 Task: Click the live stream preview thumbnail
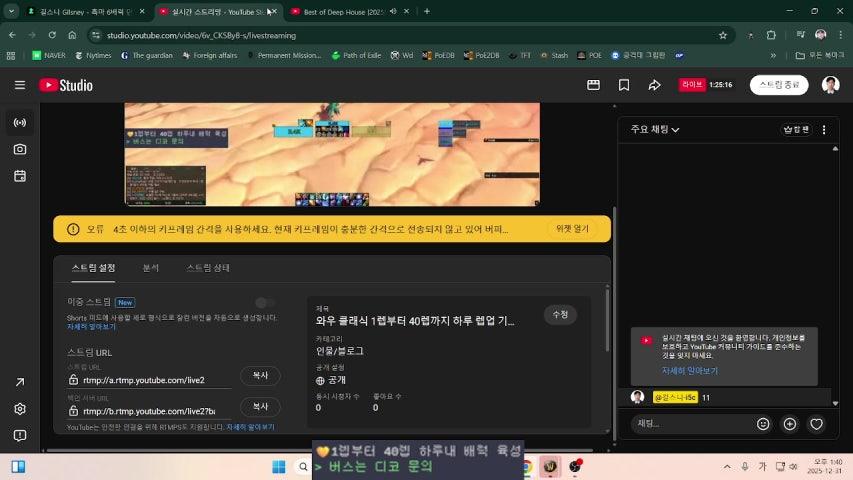[x=332, y=155]
